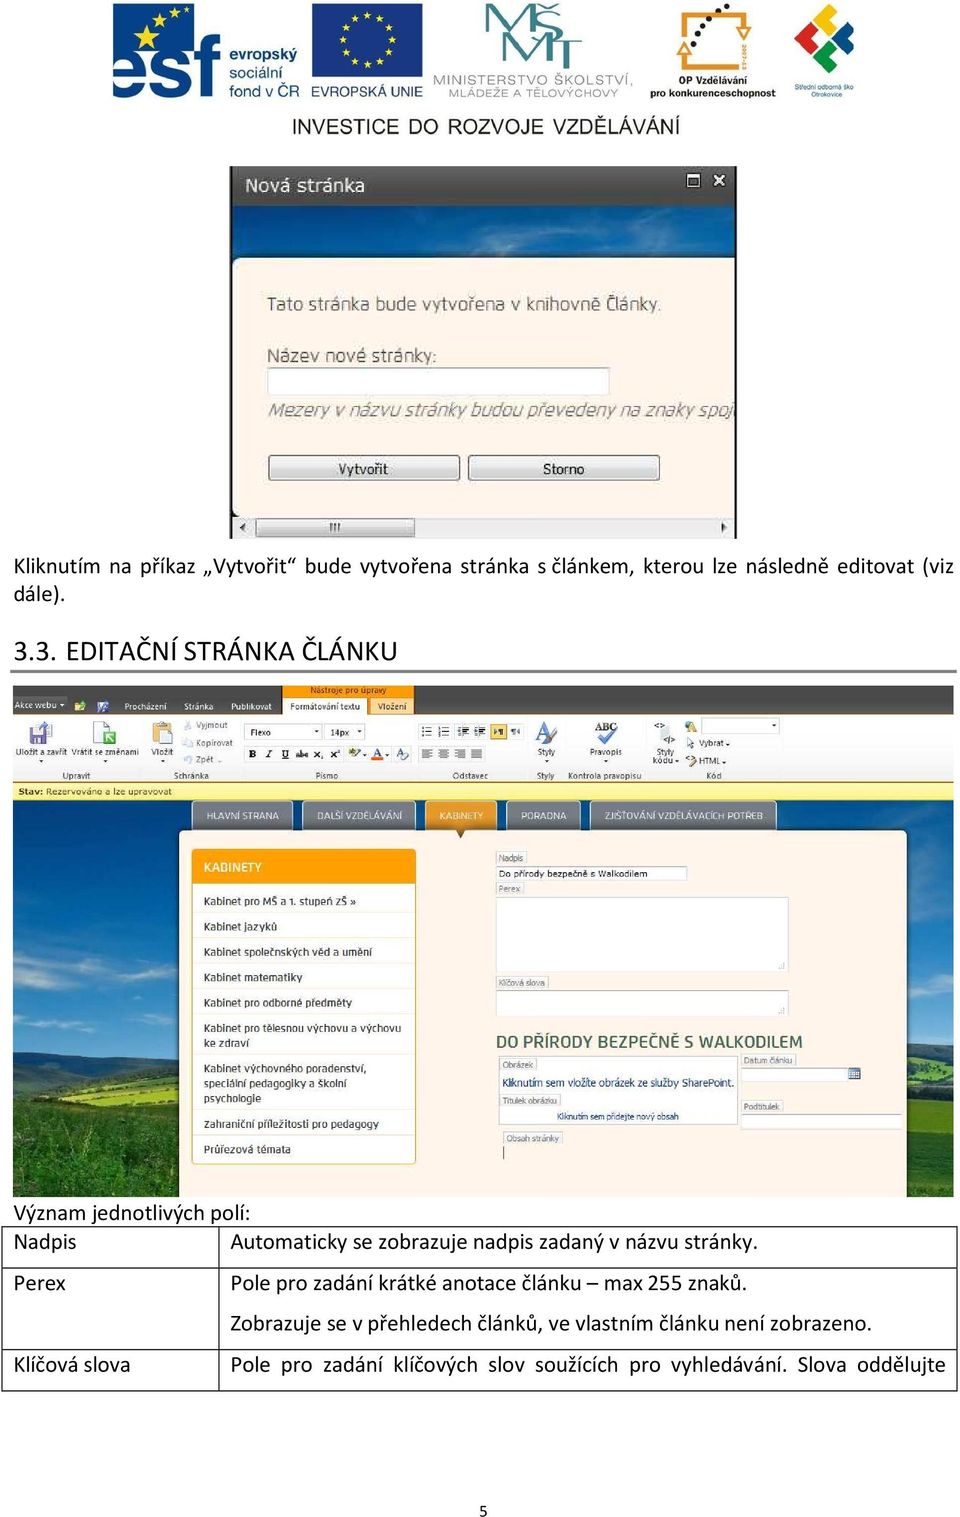Decrease paragraph indent

tap(463, 732)
